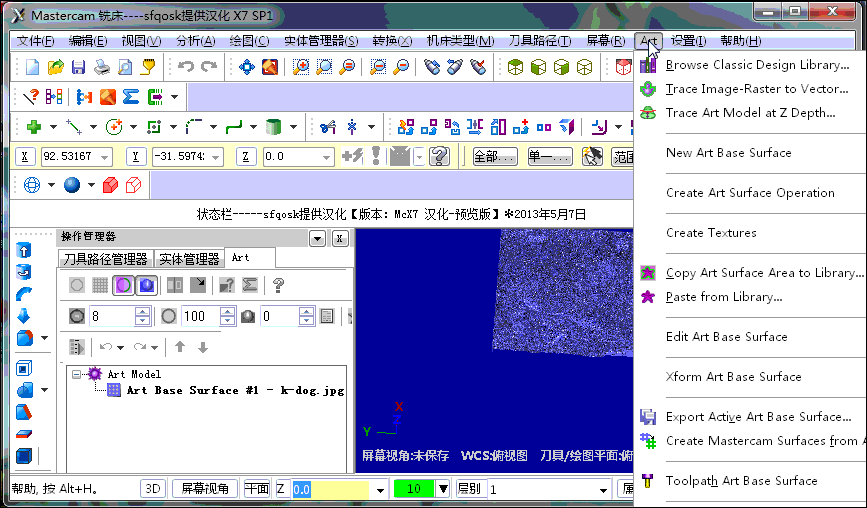The image size is (867, 508).
Task: Open the 文件(F) menu
Action: click(35, 41)
